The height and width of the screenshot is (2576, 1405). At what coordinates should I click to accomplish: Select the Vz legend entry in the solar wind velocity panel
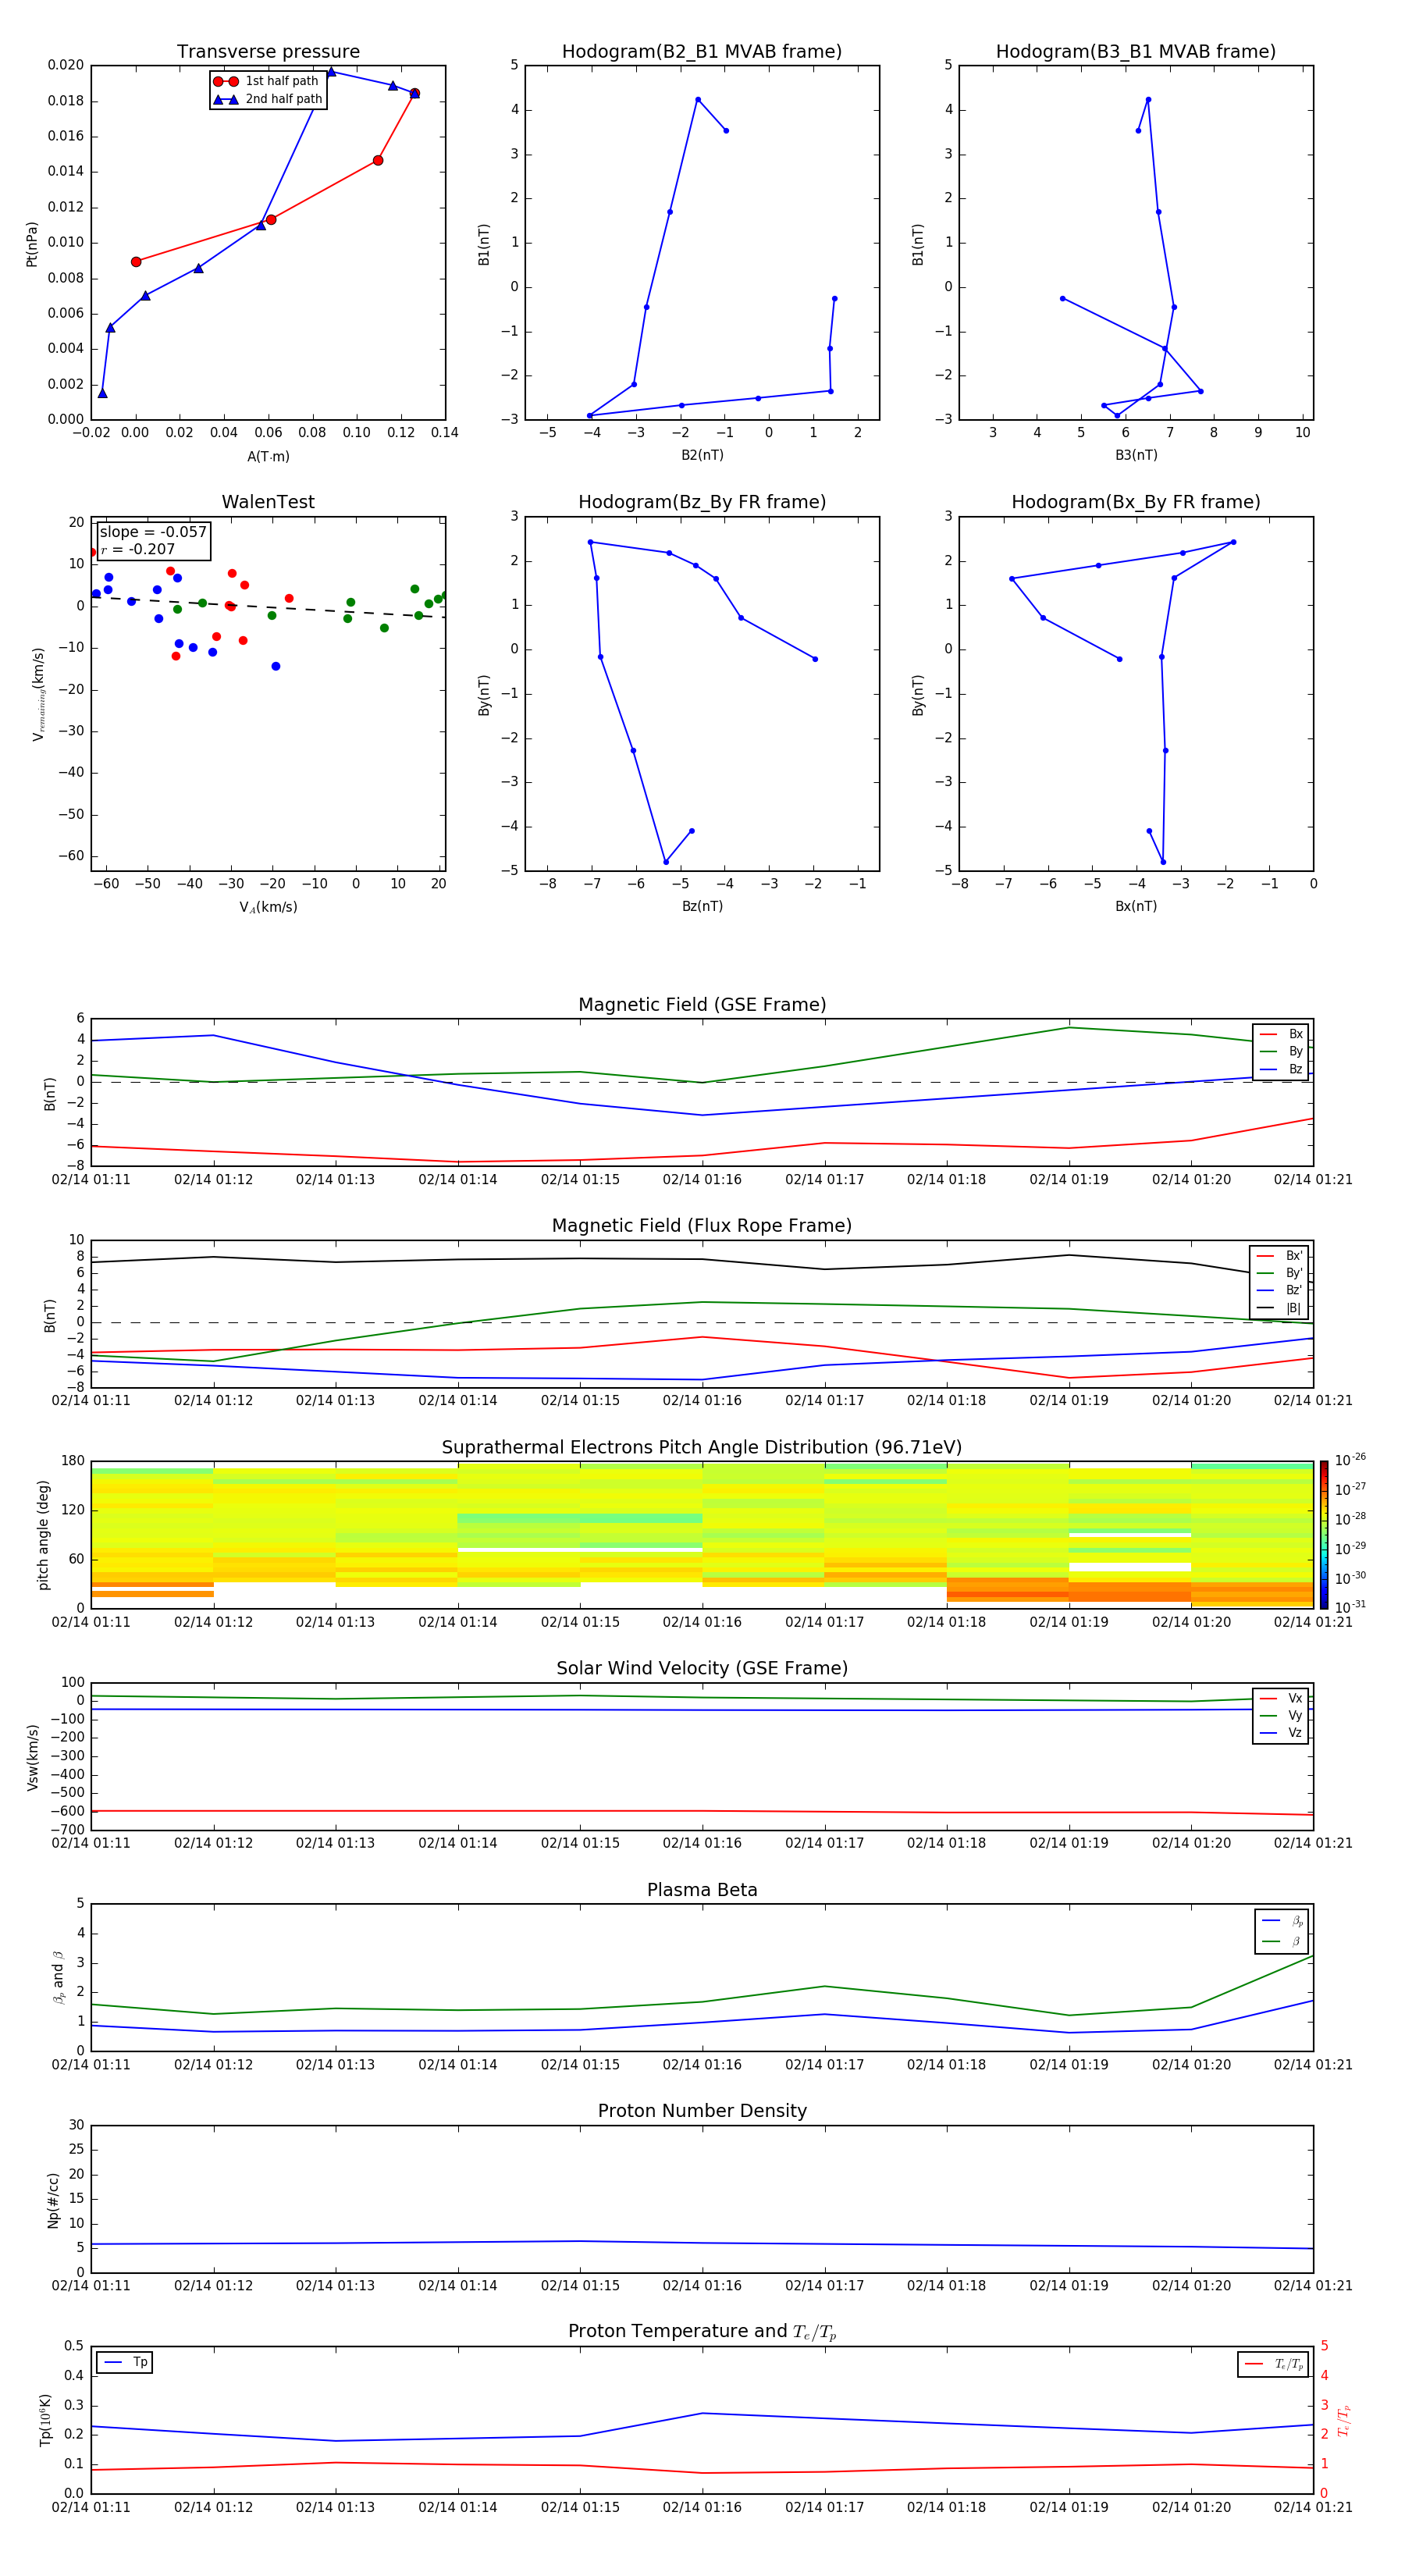1281,1733
